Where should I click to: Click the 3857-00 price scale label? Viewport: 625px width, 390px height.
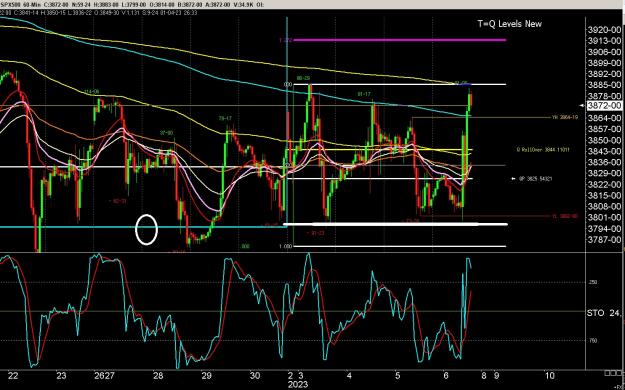(x=604, y=129)
